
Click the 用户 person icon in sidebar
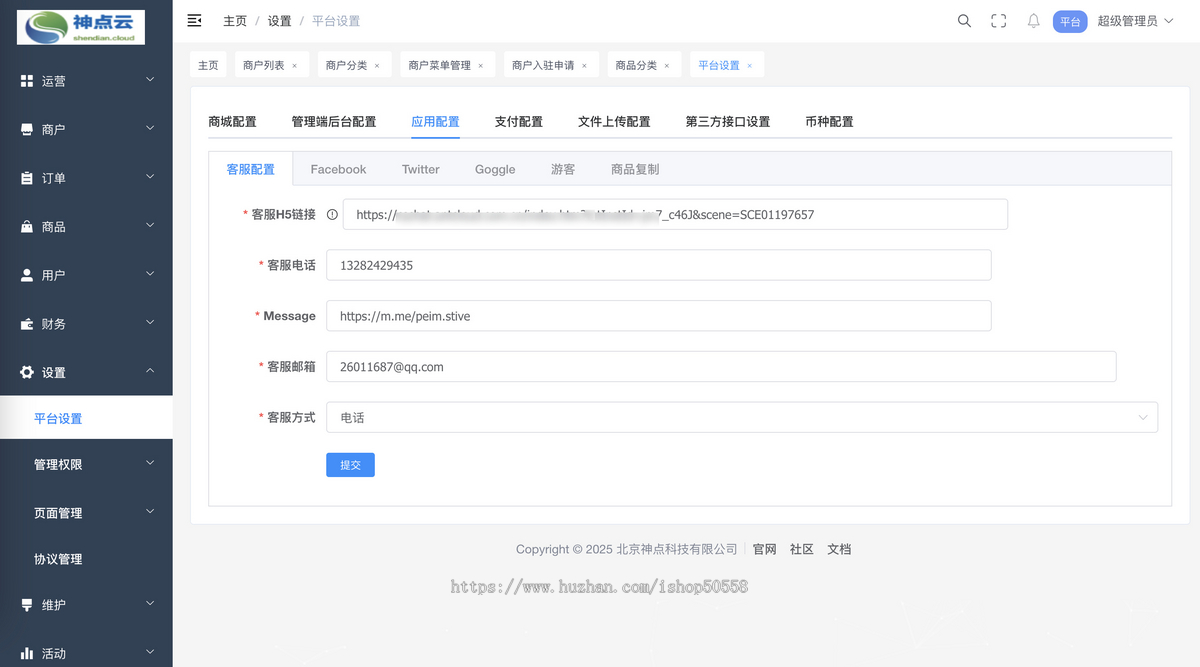click(27, 275)
